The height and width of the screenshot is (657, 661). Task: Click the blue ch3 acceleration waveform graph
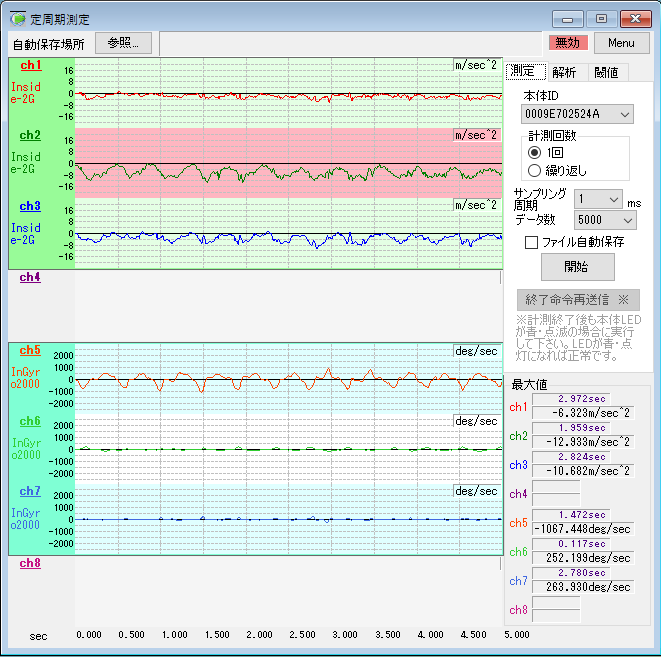289,233
